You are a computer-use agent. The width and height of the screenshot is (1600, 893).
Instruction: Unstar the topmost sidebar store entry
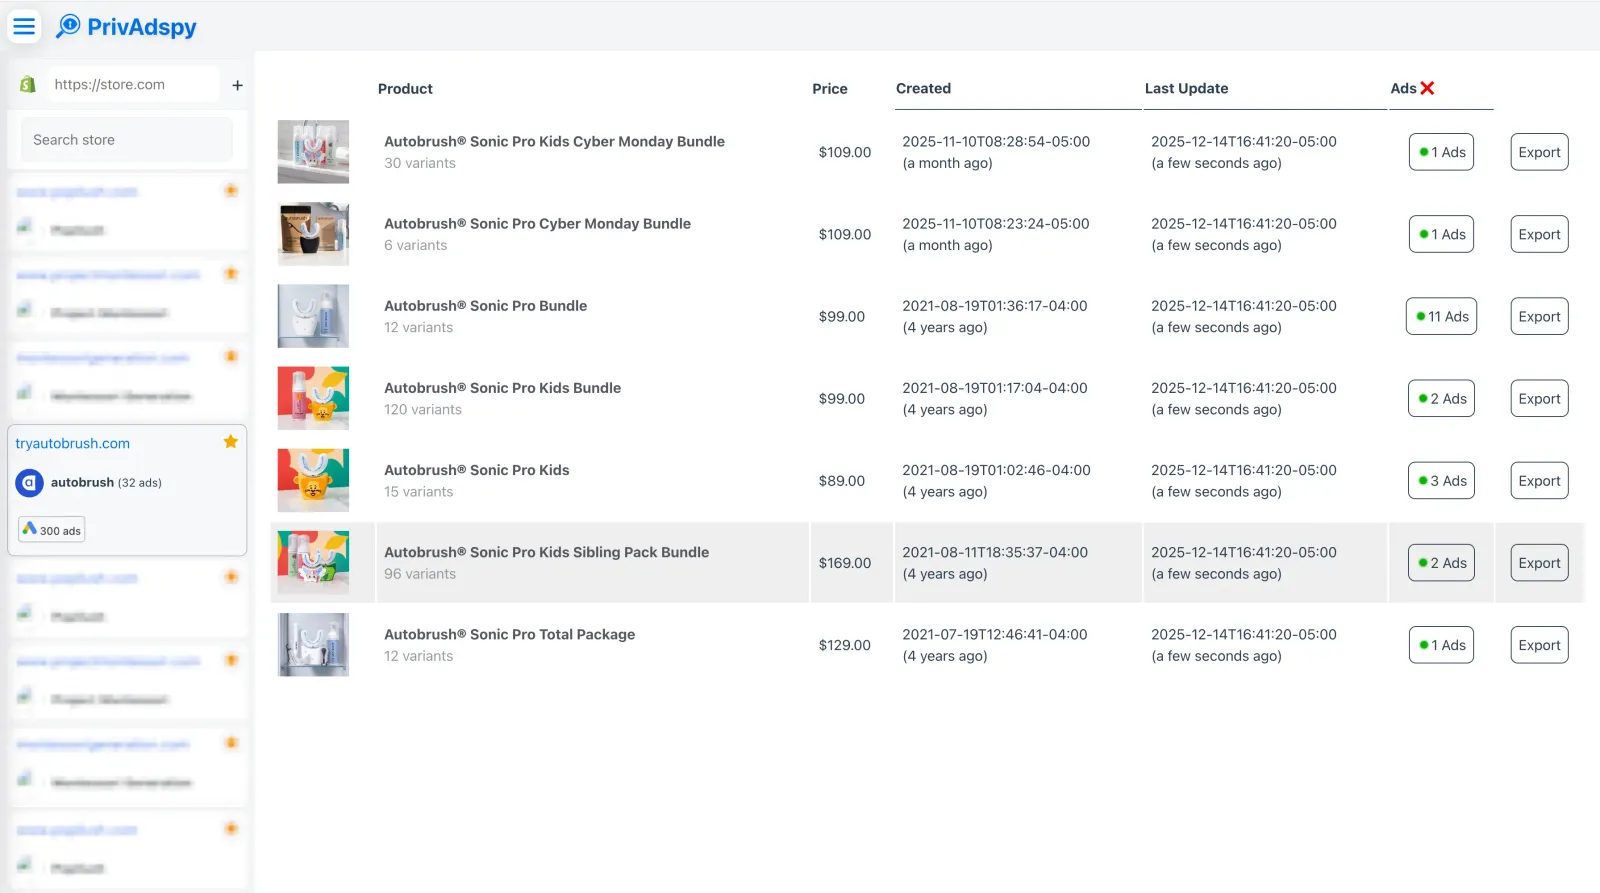click(x=231, y=190)
